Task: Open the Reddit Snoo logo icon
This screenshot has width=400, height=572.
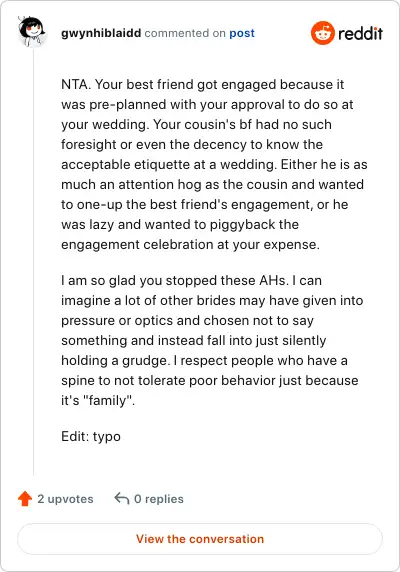Action: (322, 33)
